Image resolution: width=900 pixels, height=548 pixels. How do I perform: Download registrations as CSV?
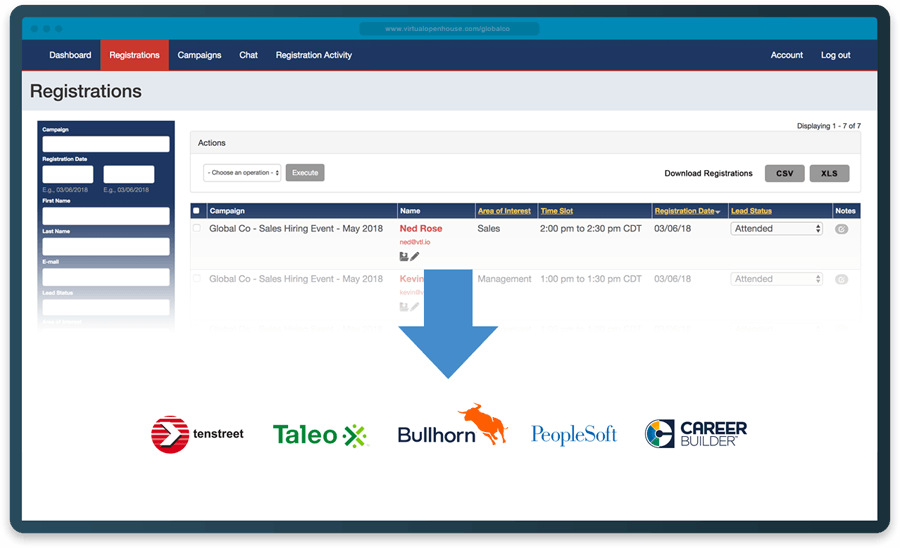pyautogui.click(x=784, y=173)
